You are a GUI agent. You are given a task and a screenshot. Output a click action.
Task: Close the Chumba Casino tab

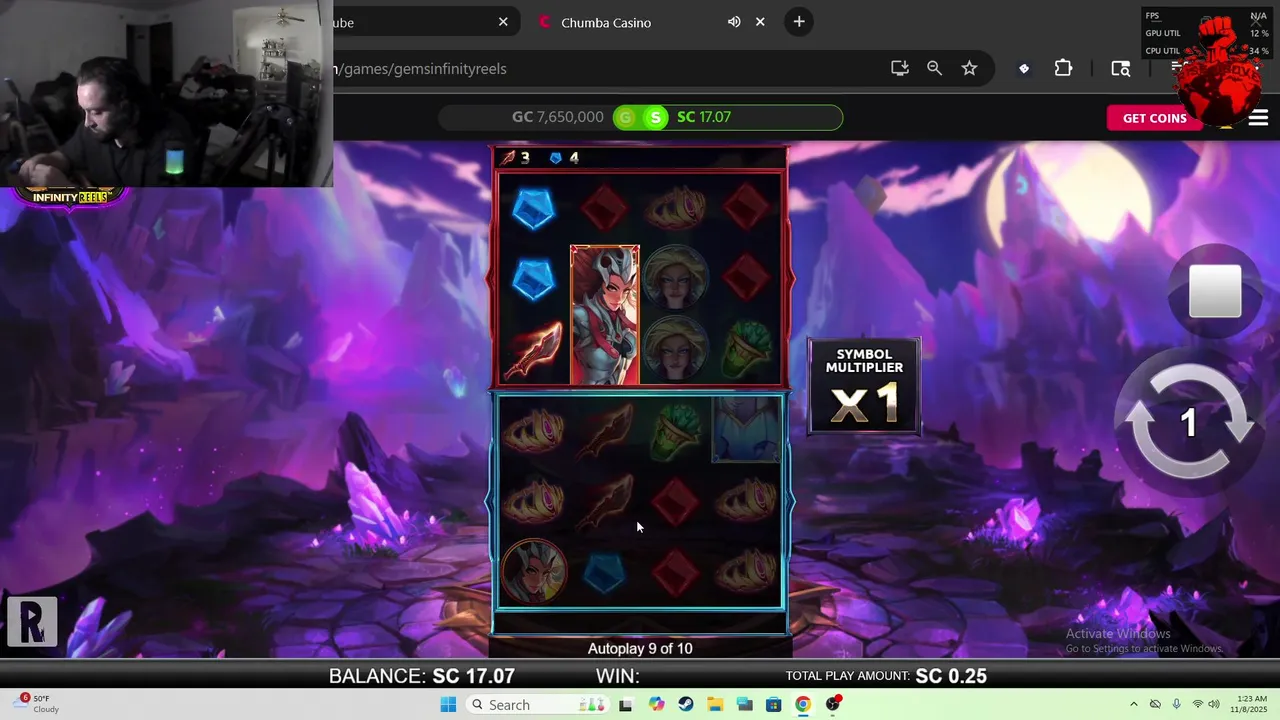760,22
